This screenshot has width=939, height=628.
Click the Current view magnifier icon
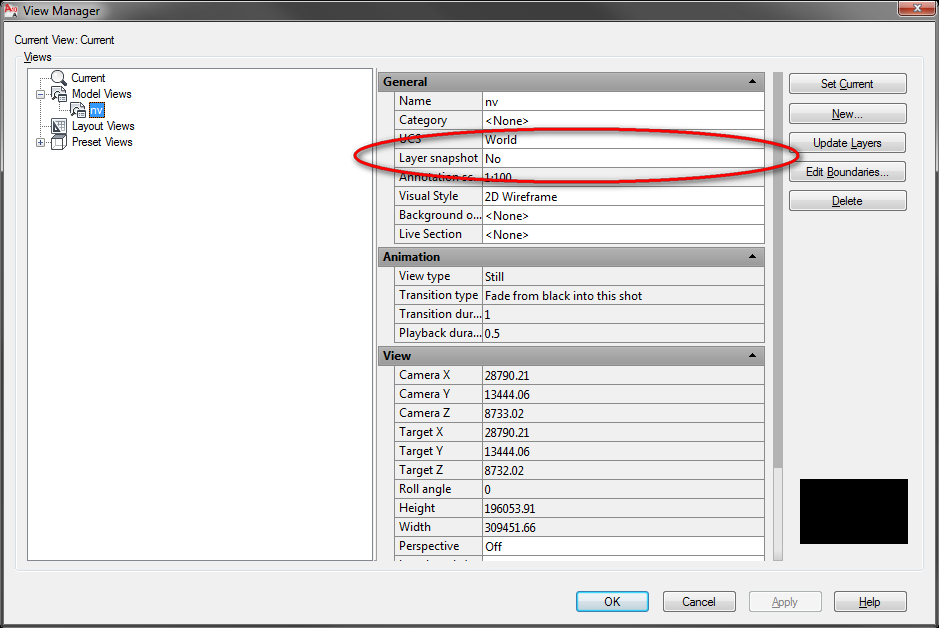59,78
